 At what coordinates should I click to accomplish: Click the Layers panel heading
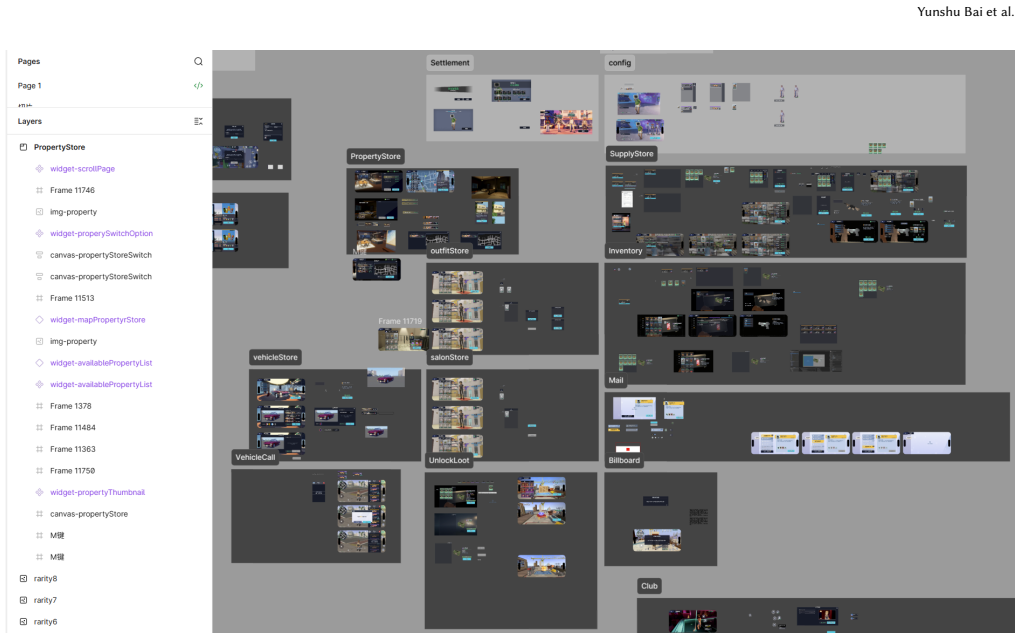point(29,121)
